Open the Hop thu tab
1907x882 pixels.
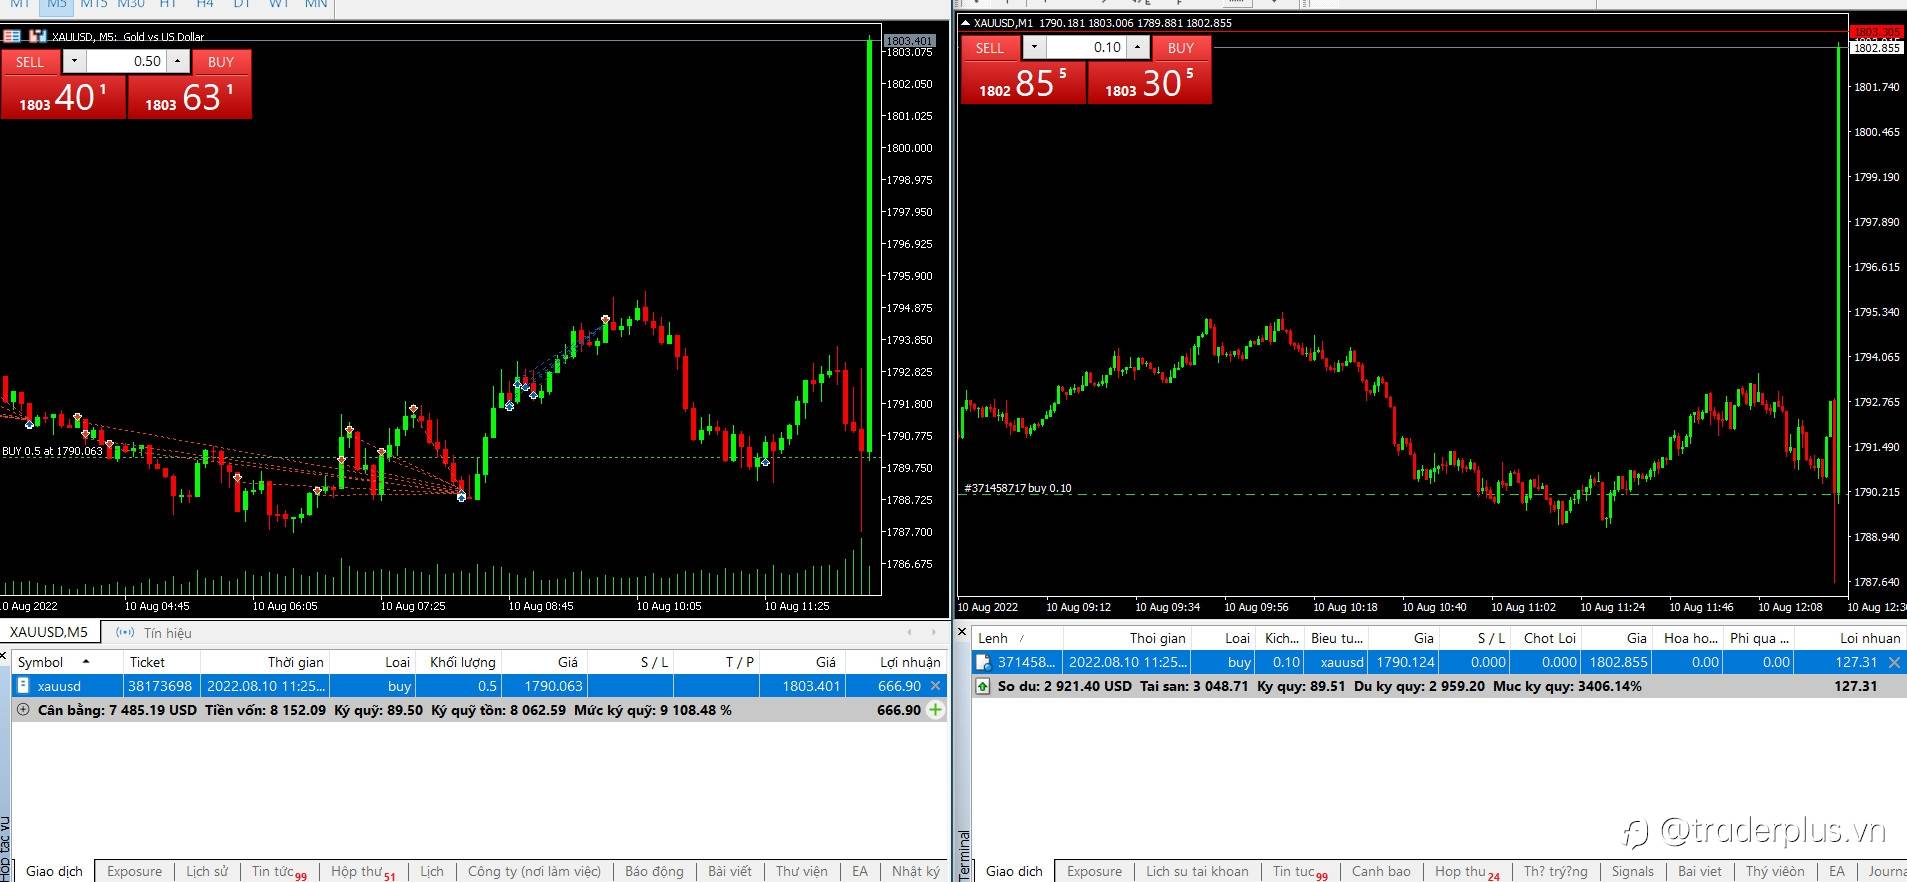pos(1467,872)
